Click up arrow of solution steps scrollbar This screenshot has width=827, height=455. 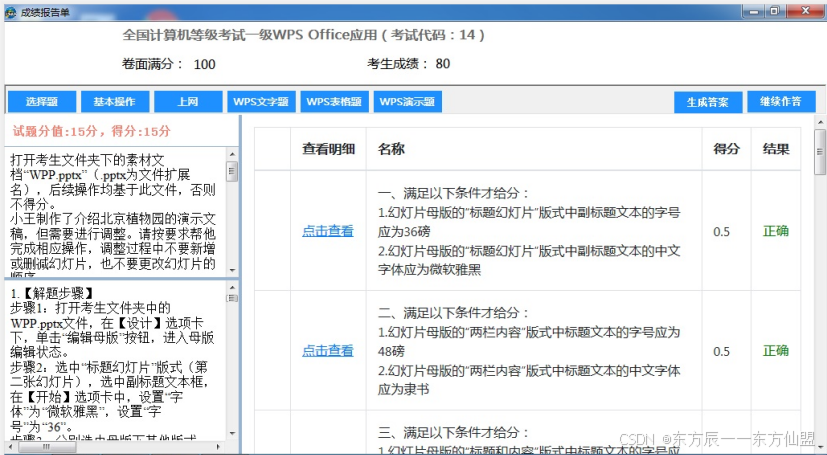232,287
